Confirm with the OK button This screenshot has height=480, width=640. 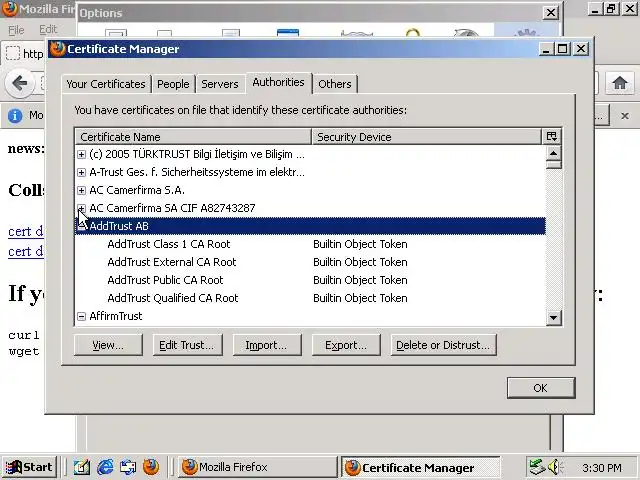coord(541,388)
